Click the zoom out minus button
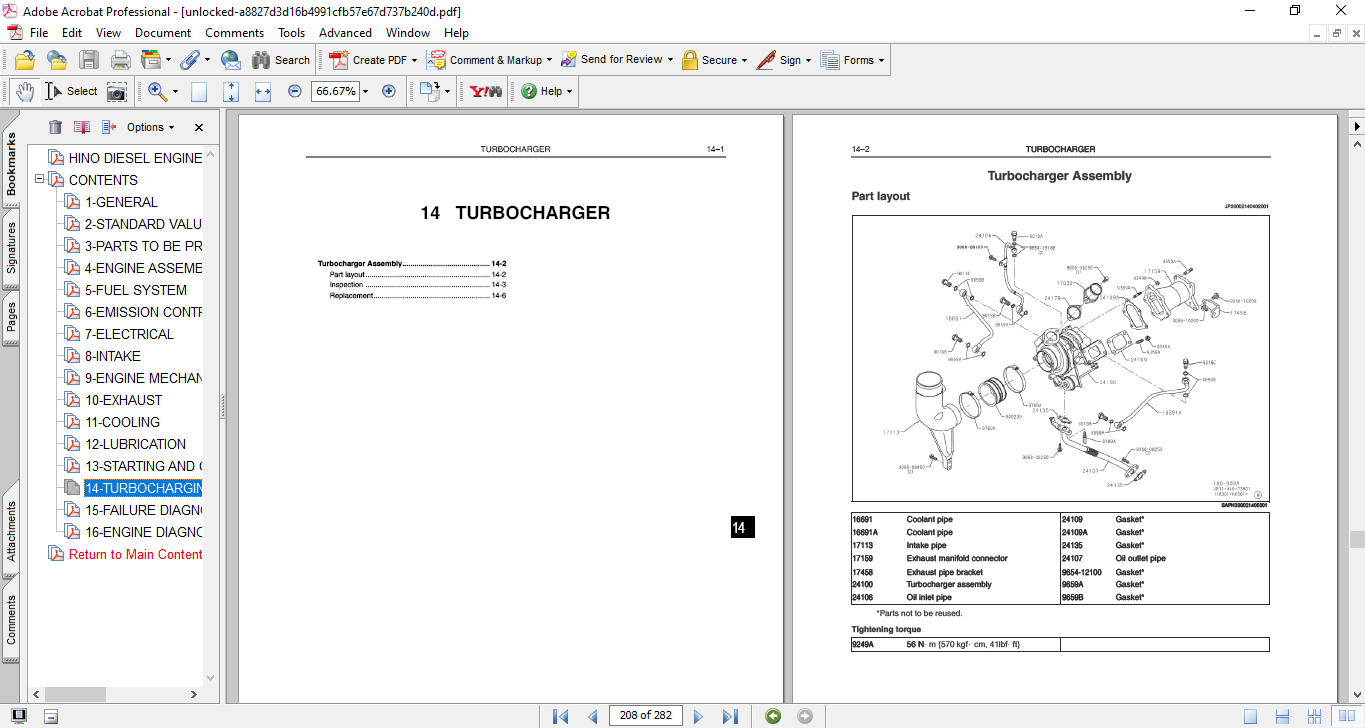1365x728 pixels. pyautogui.click(x=294, y=91)
